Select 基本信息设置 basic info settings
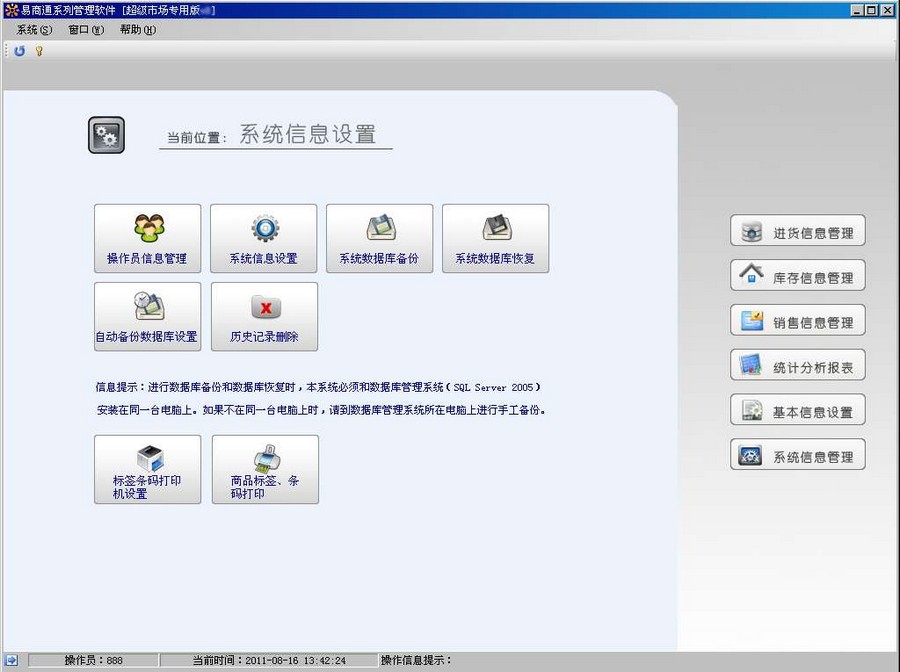The image size is (900, 672). point(797,412)
